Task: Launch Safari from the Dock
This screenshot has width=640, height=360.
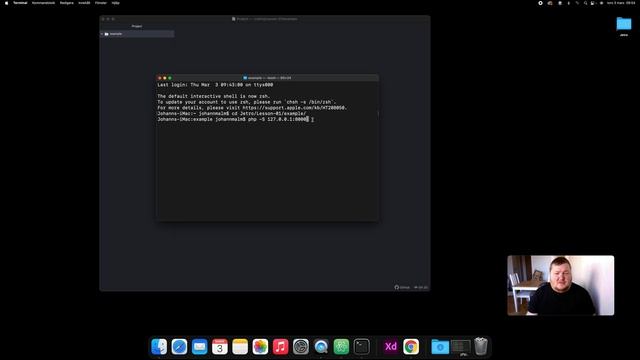Action: click(179, 347)
